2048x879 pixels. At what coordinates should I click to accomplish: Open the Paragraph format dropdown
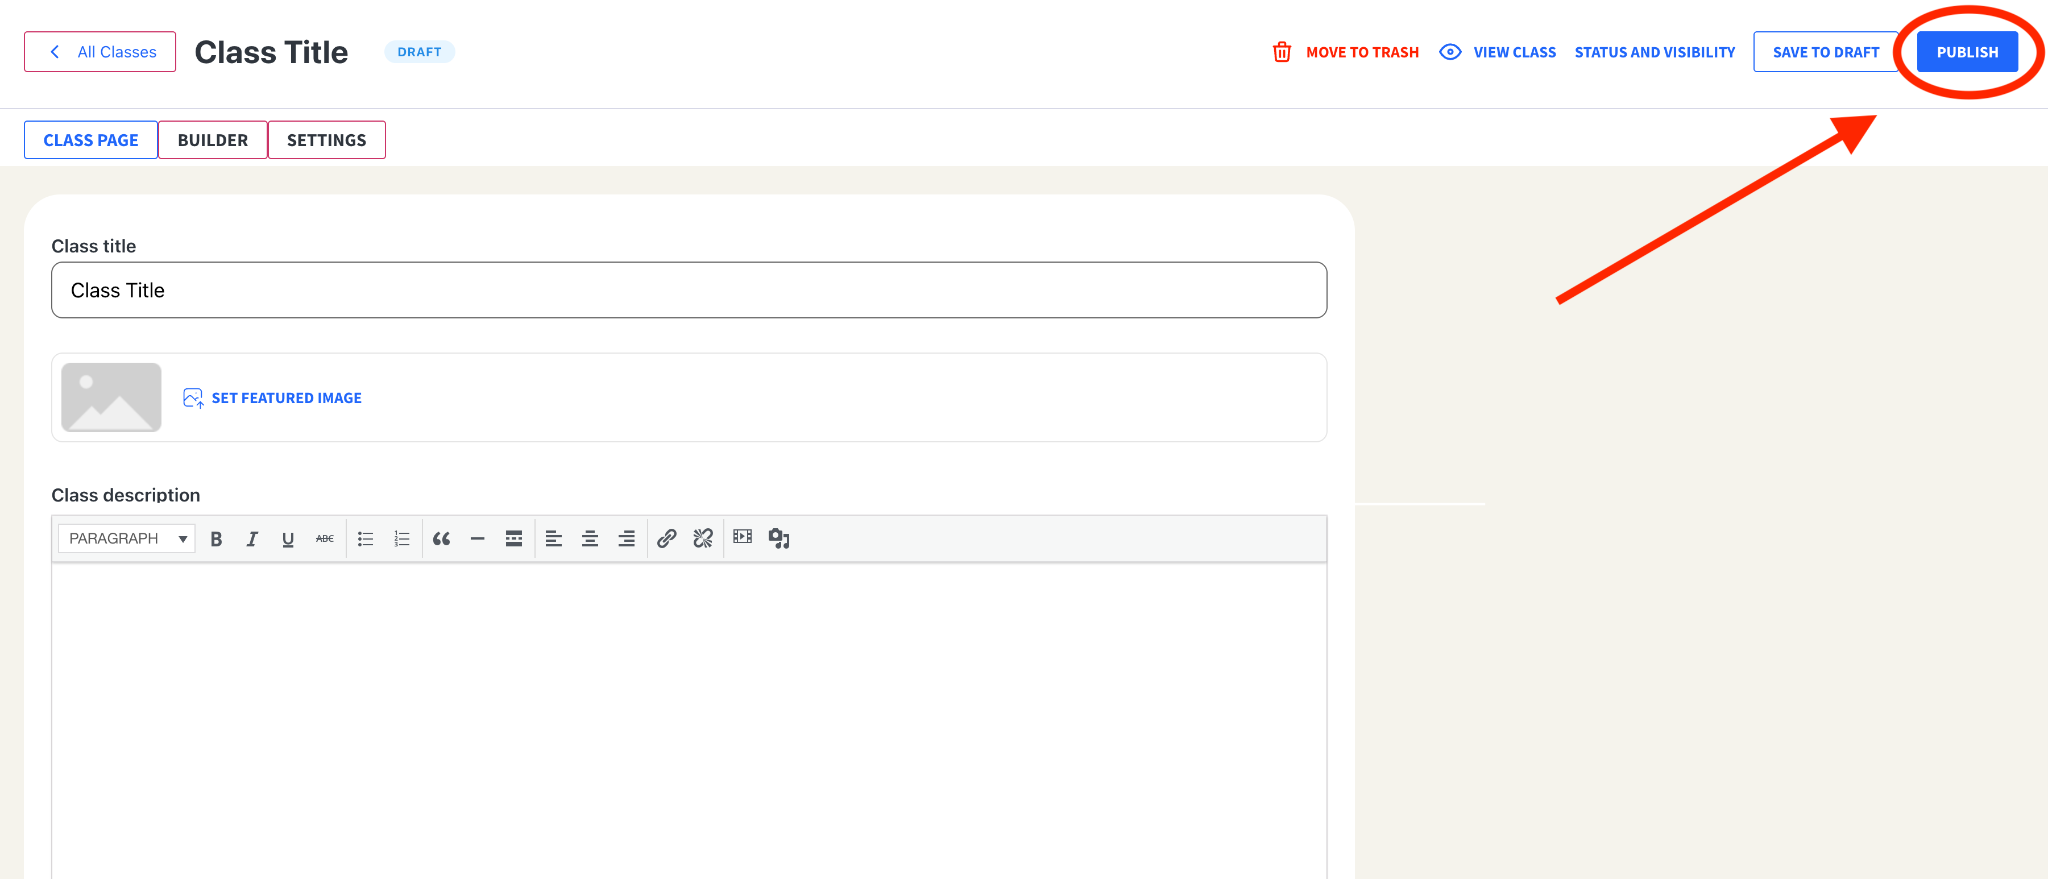127,539
